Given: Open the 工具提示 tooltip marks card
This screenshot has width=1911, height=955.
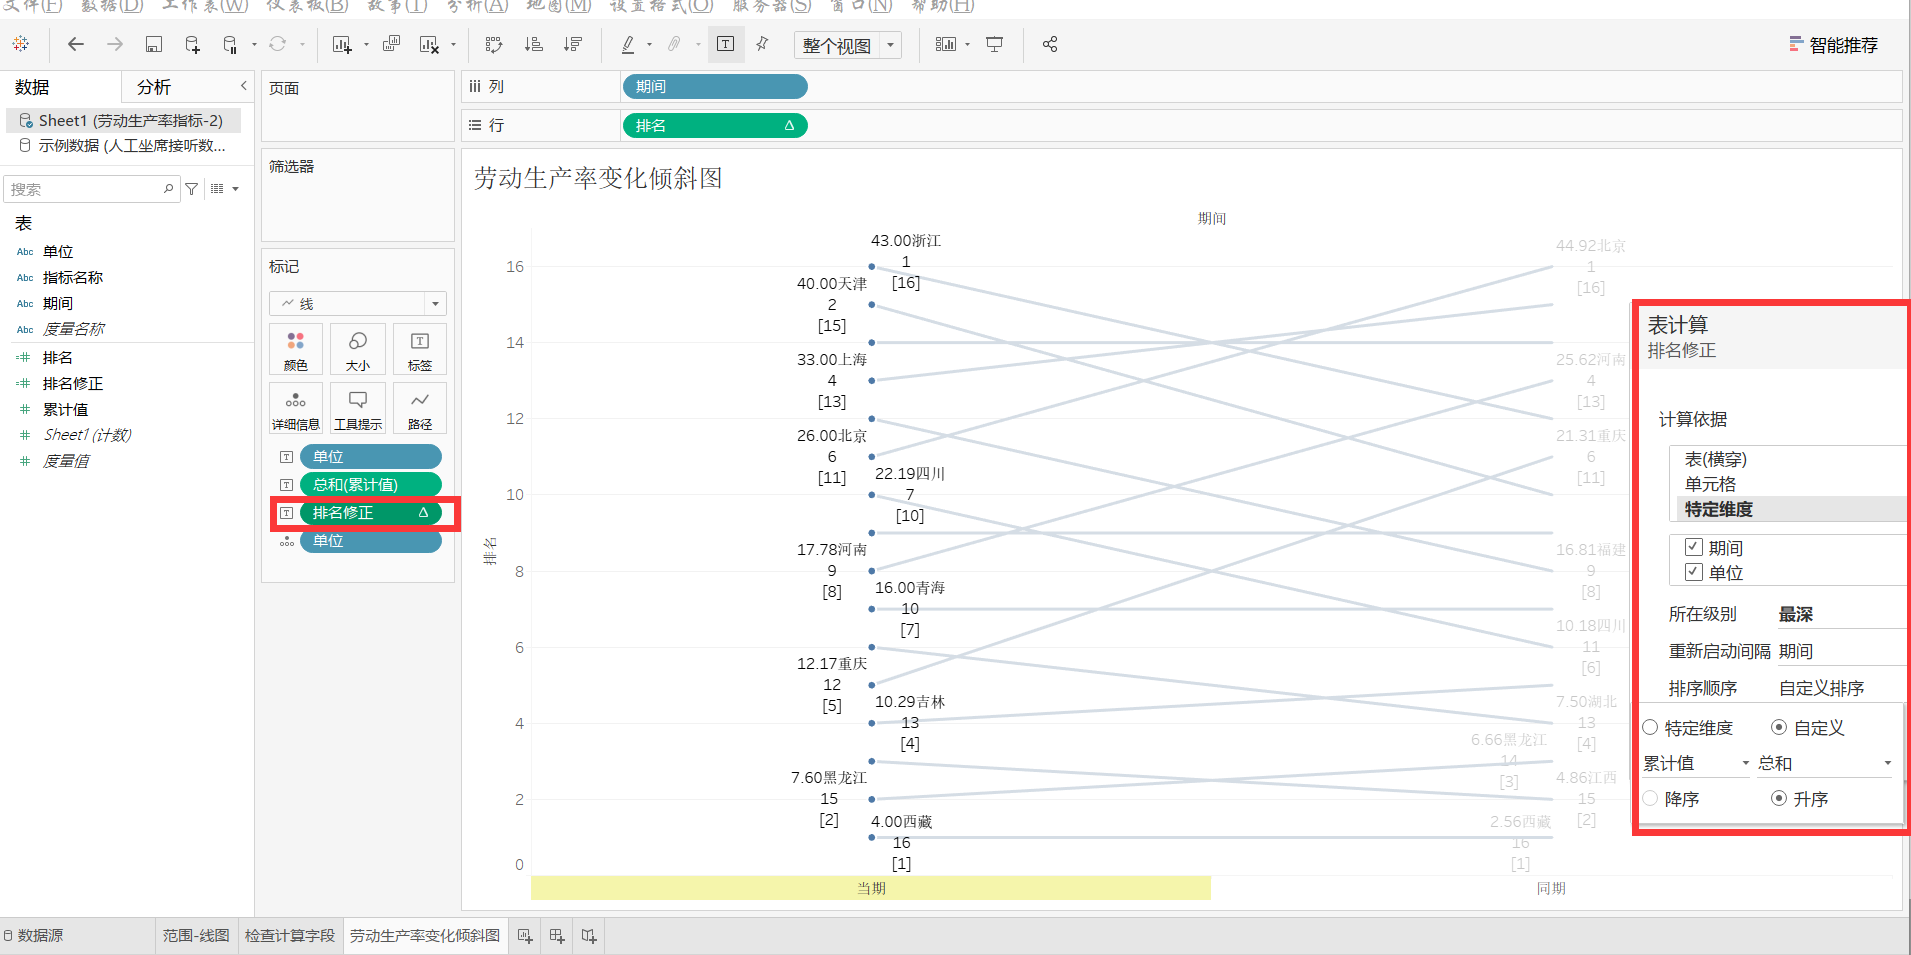Looking at the screenshot, I should pos(358,408).
